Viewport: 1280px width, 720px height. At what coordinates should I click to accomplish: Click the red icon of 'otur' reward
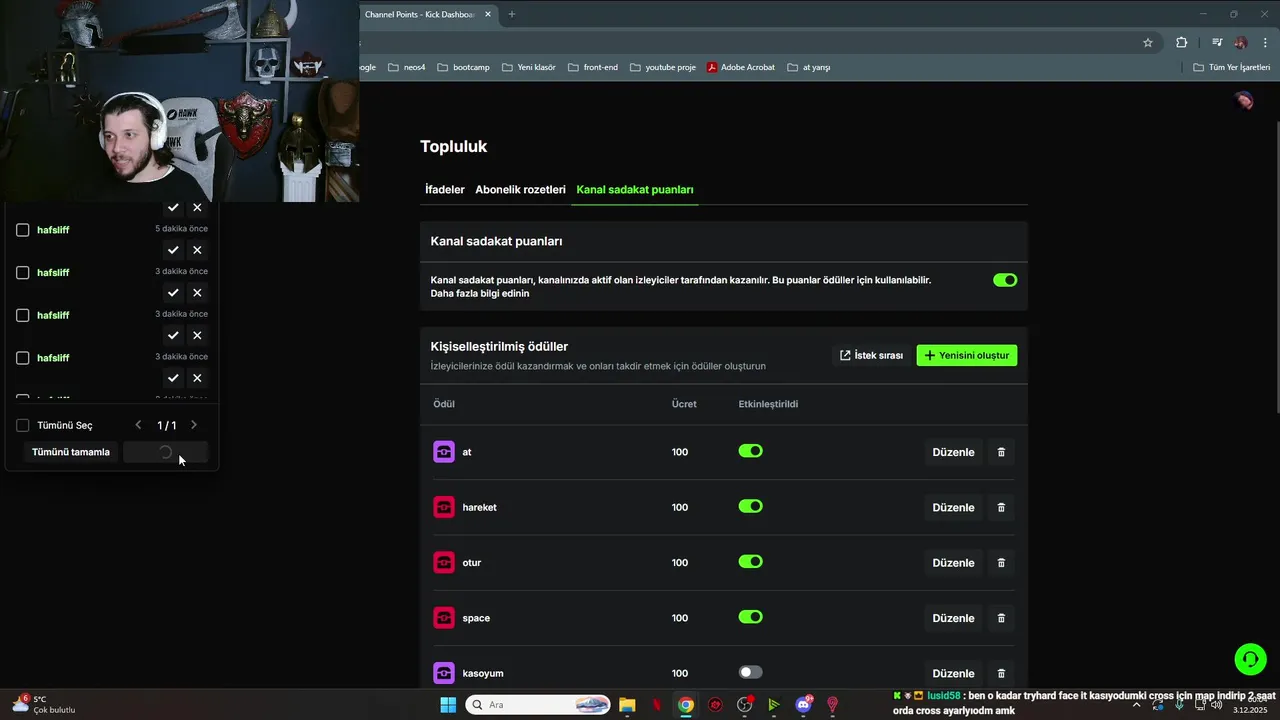444,562
